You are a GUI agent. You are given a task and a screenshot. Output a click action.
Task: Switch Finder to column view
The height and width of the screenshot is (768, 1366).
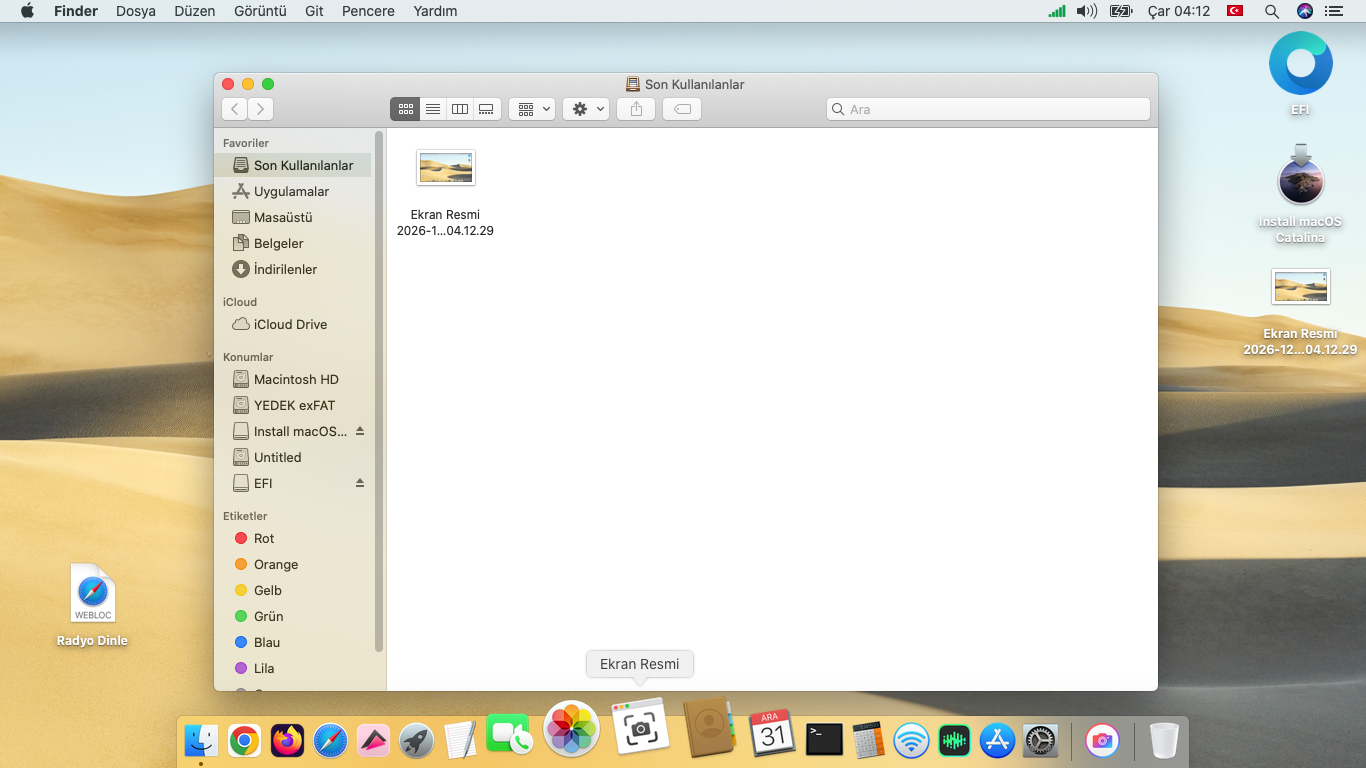coord(460,109)
